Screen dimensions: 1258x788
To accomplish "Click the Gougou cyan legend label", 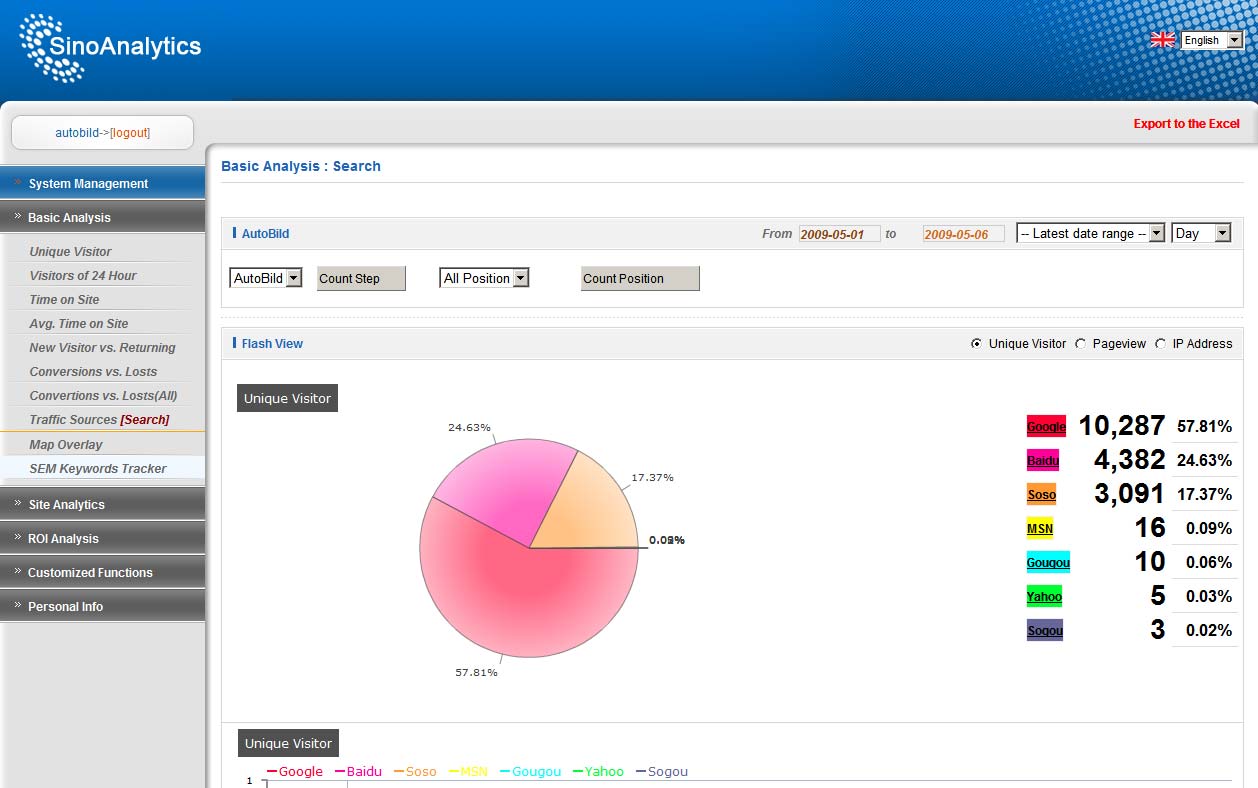I will 1048,562.
